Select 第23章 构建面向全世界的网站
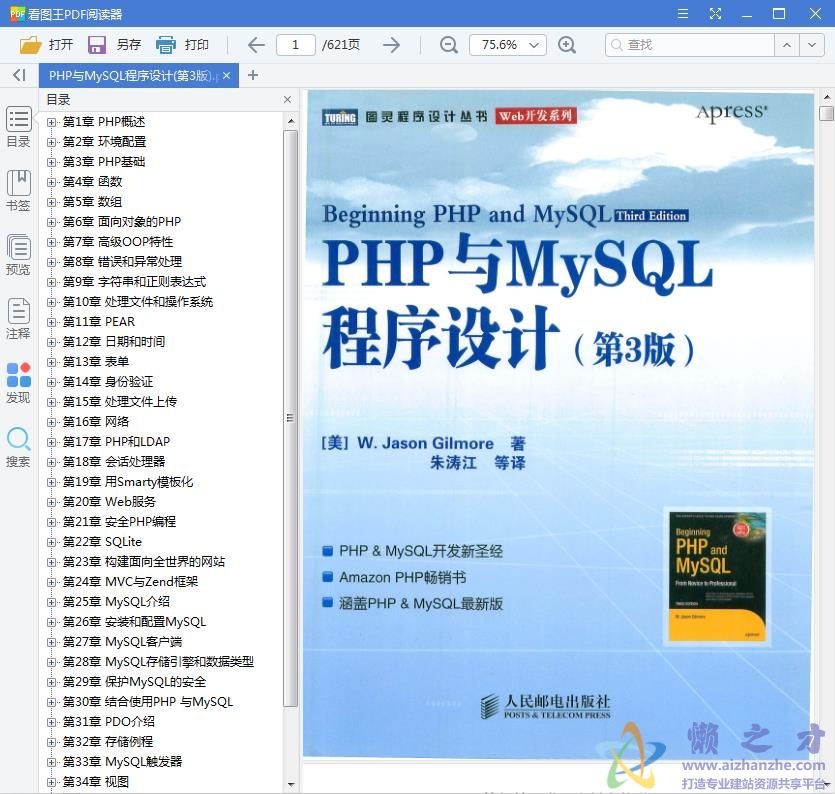This screenshot has width=835, height=794. tap(144, 561)
